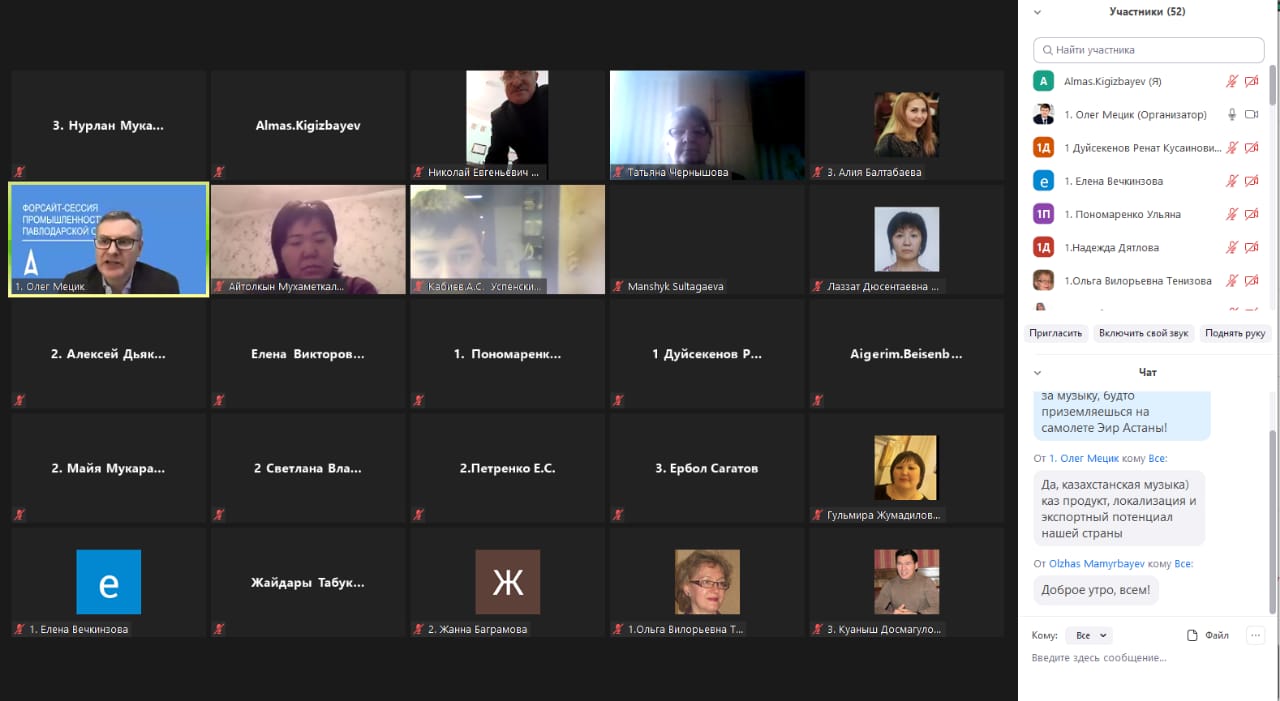Click the 2. Алексей Дьяк tile
This screenshot has height=701, width=1280.
point(108,354)
